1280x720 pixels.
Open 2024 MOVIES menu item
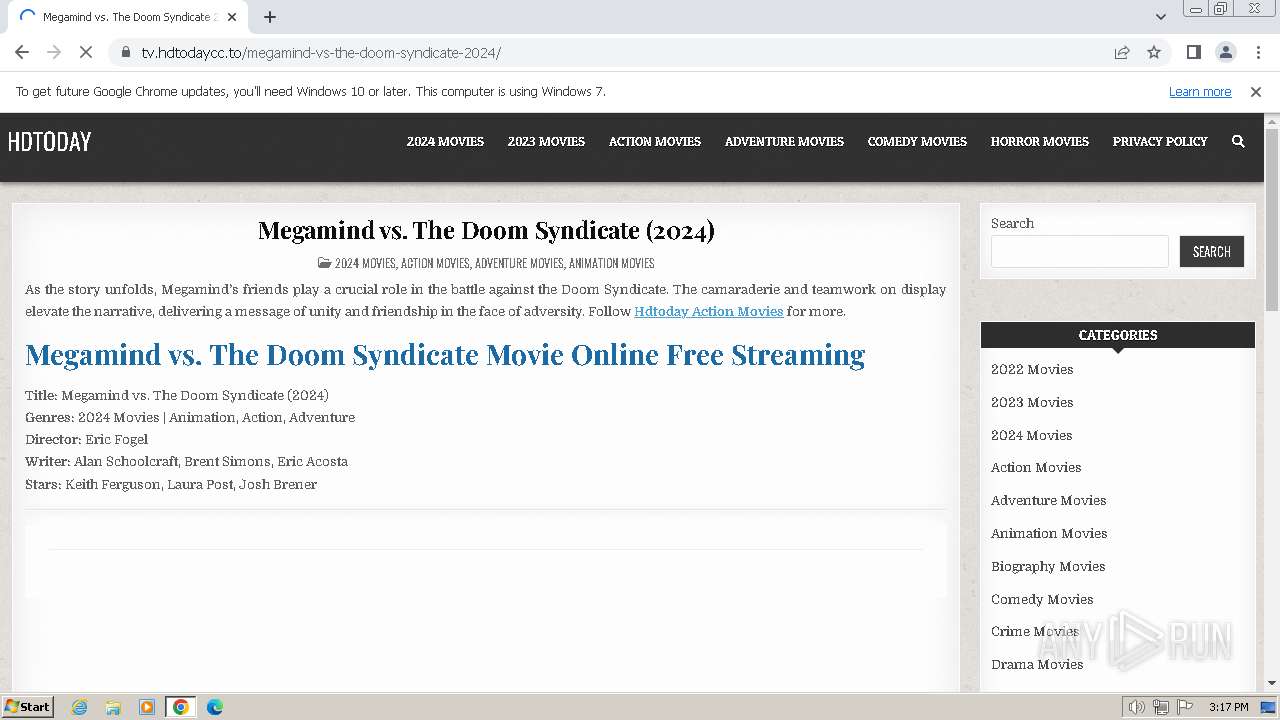click(445, 142)
